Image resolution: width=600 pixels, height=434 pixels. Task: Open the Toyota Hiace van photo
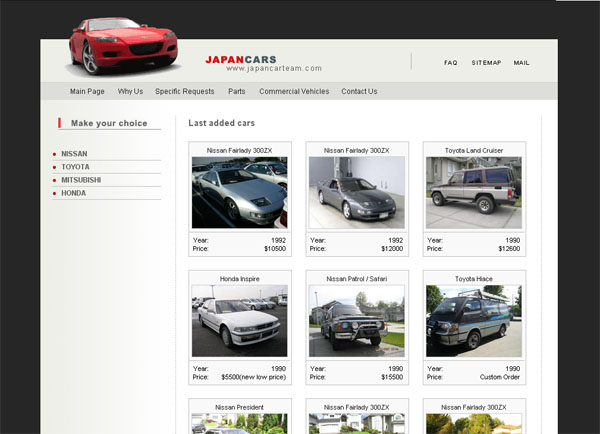coord(474,321)
